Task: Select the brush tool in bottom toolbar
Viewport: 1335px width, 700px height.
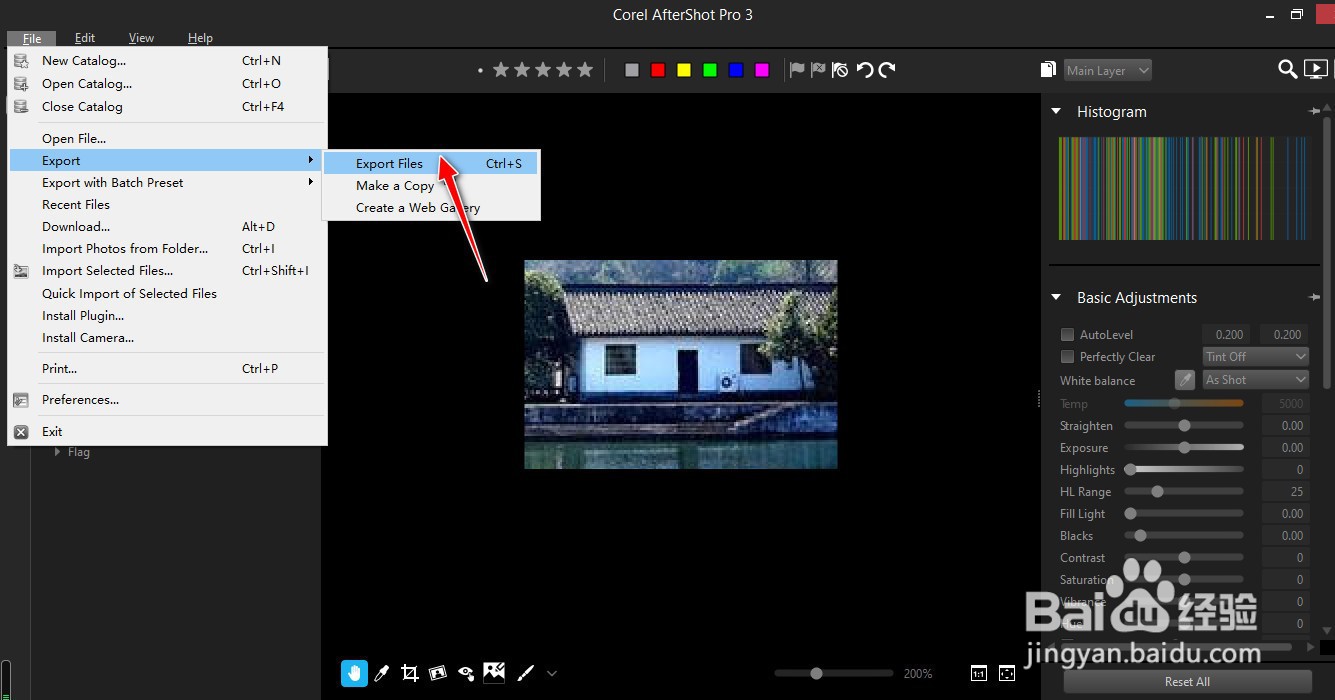Action: [x=526, y=673]
